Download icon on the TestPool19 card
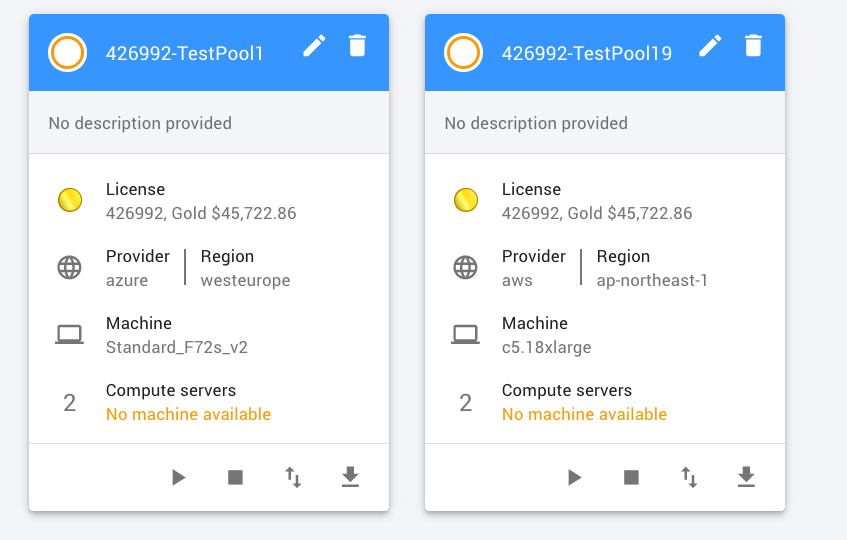 [746, 477]
